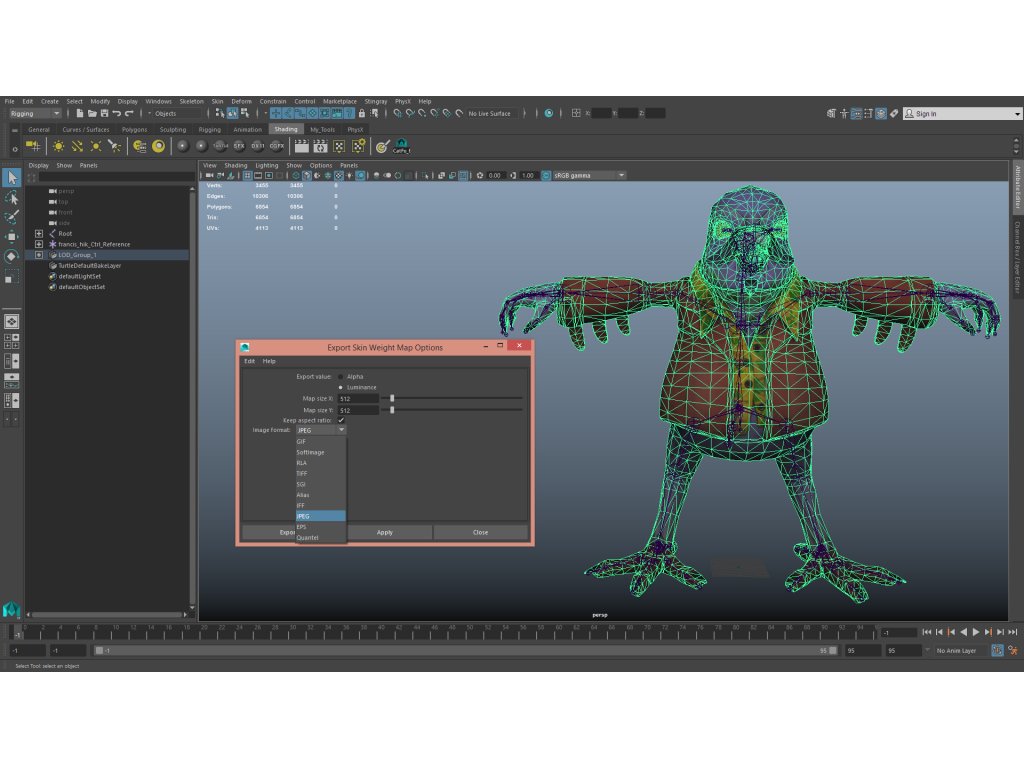Open Edit menu in Export Skin Weight dialog

[249, 361]
